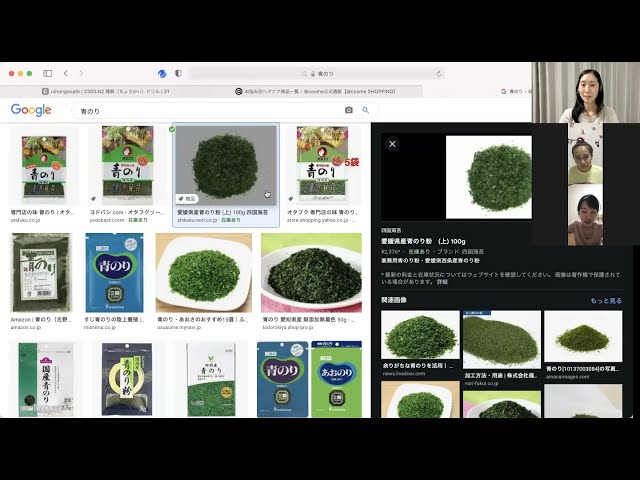The height and width of the screenshot is (480, 640).
Task: Click the Safari address bar showing 青のり
Action: tap(317, 74)
